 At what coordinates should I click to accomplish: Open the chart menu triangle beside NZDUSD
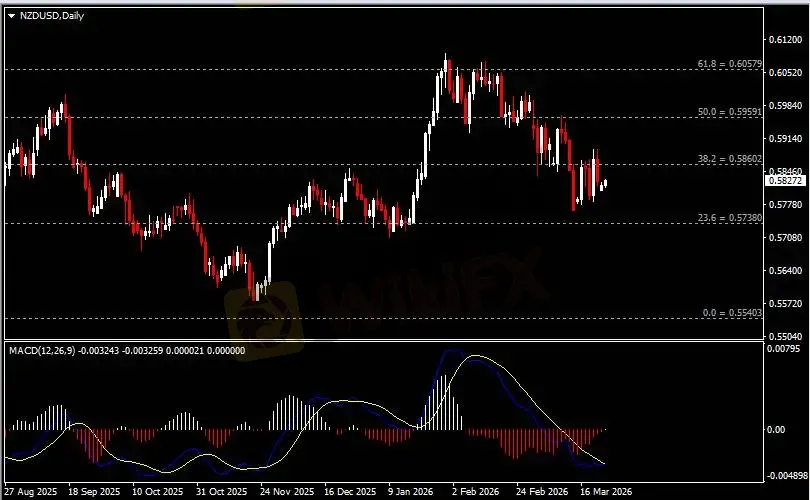pyautogui.click(x=11, y=16)
